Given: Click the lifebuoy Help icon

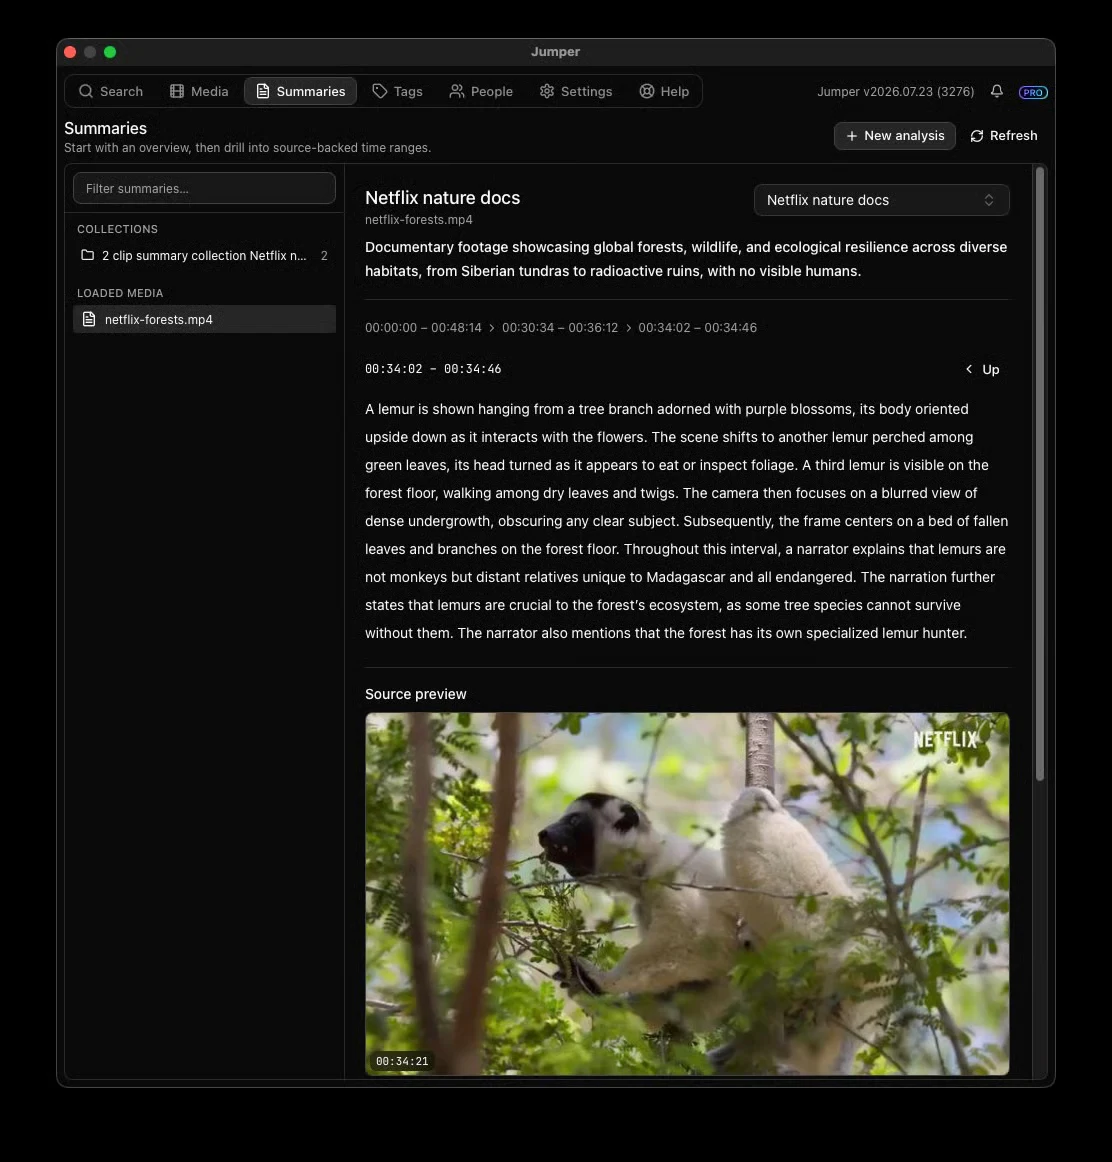Looking at the screenshot, I should (647, 91).
